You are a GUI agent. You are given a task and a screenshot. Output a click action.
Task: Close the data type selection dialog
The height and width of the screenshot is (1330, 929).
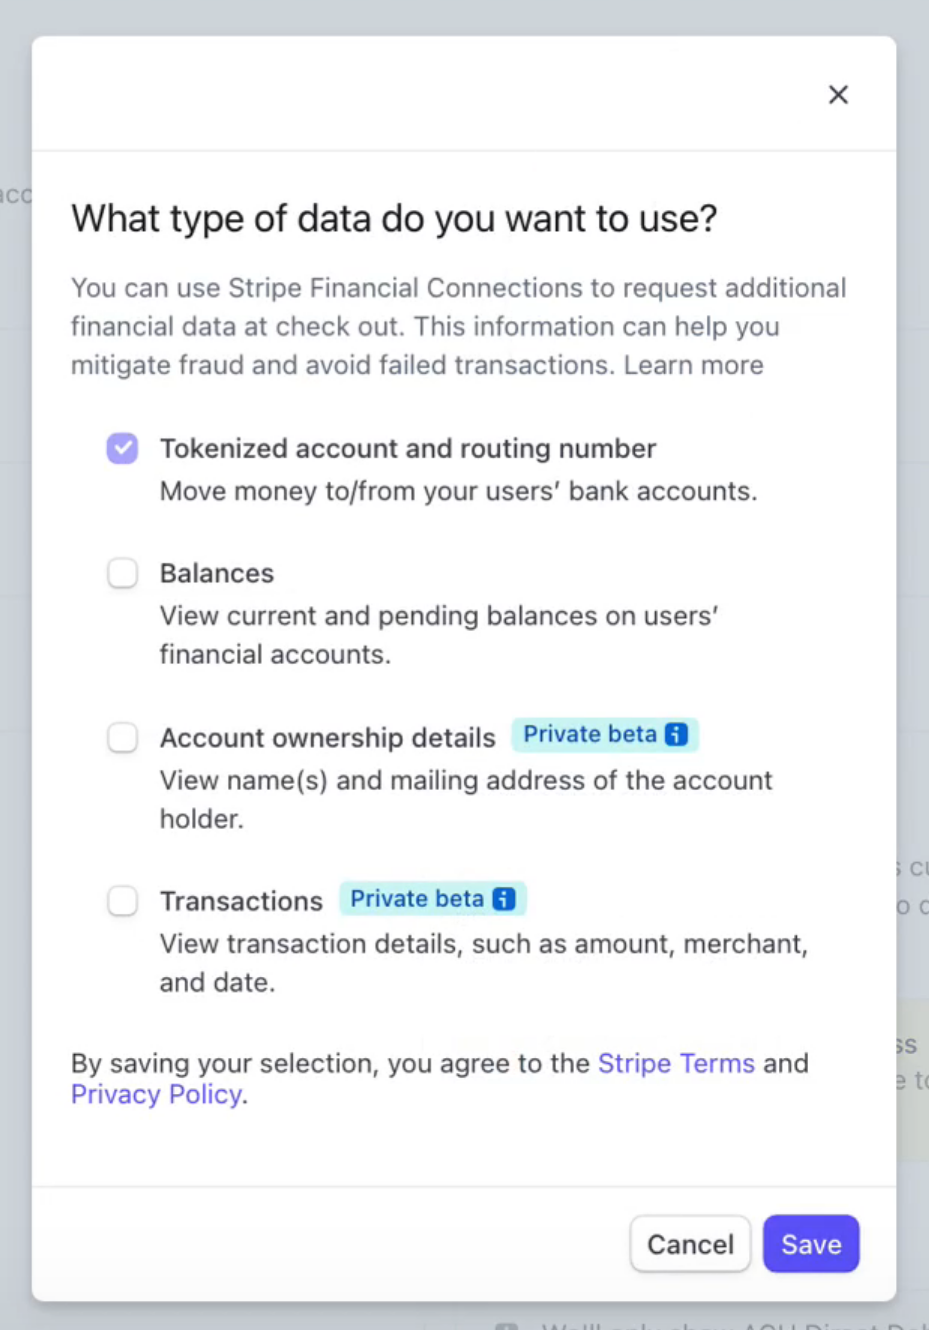[x=838, y=94]
